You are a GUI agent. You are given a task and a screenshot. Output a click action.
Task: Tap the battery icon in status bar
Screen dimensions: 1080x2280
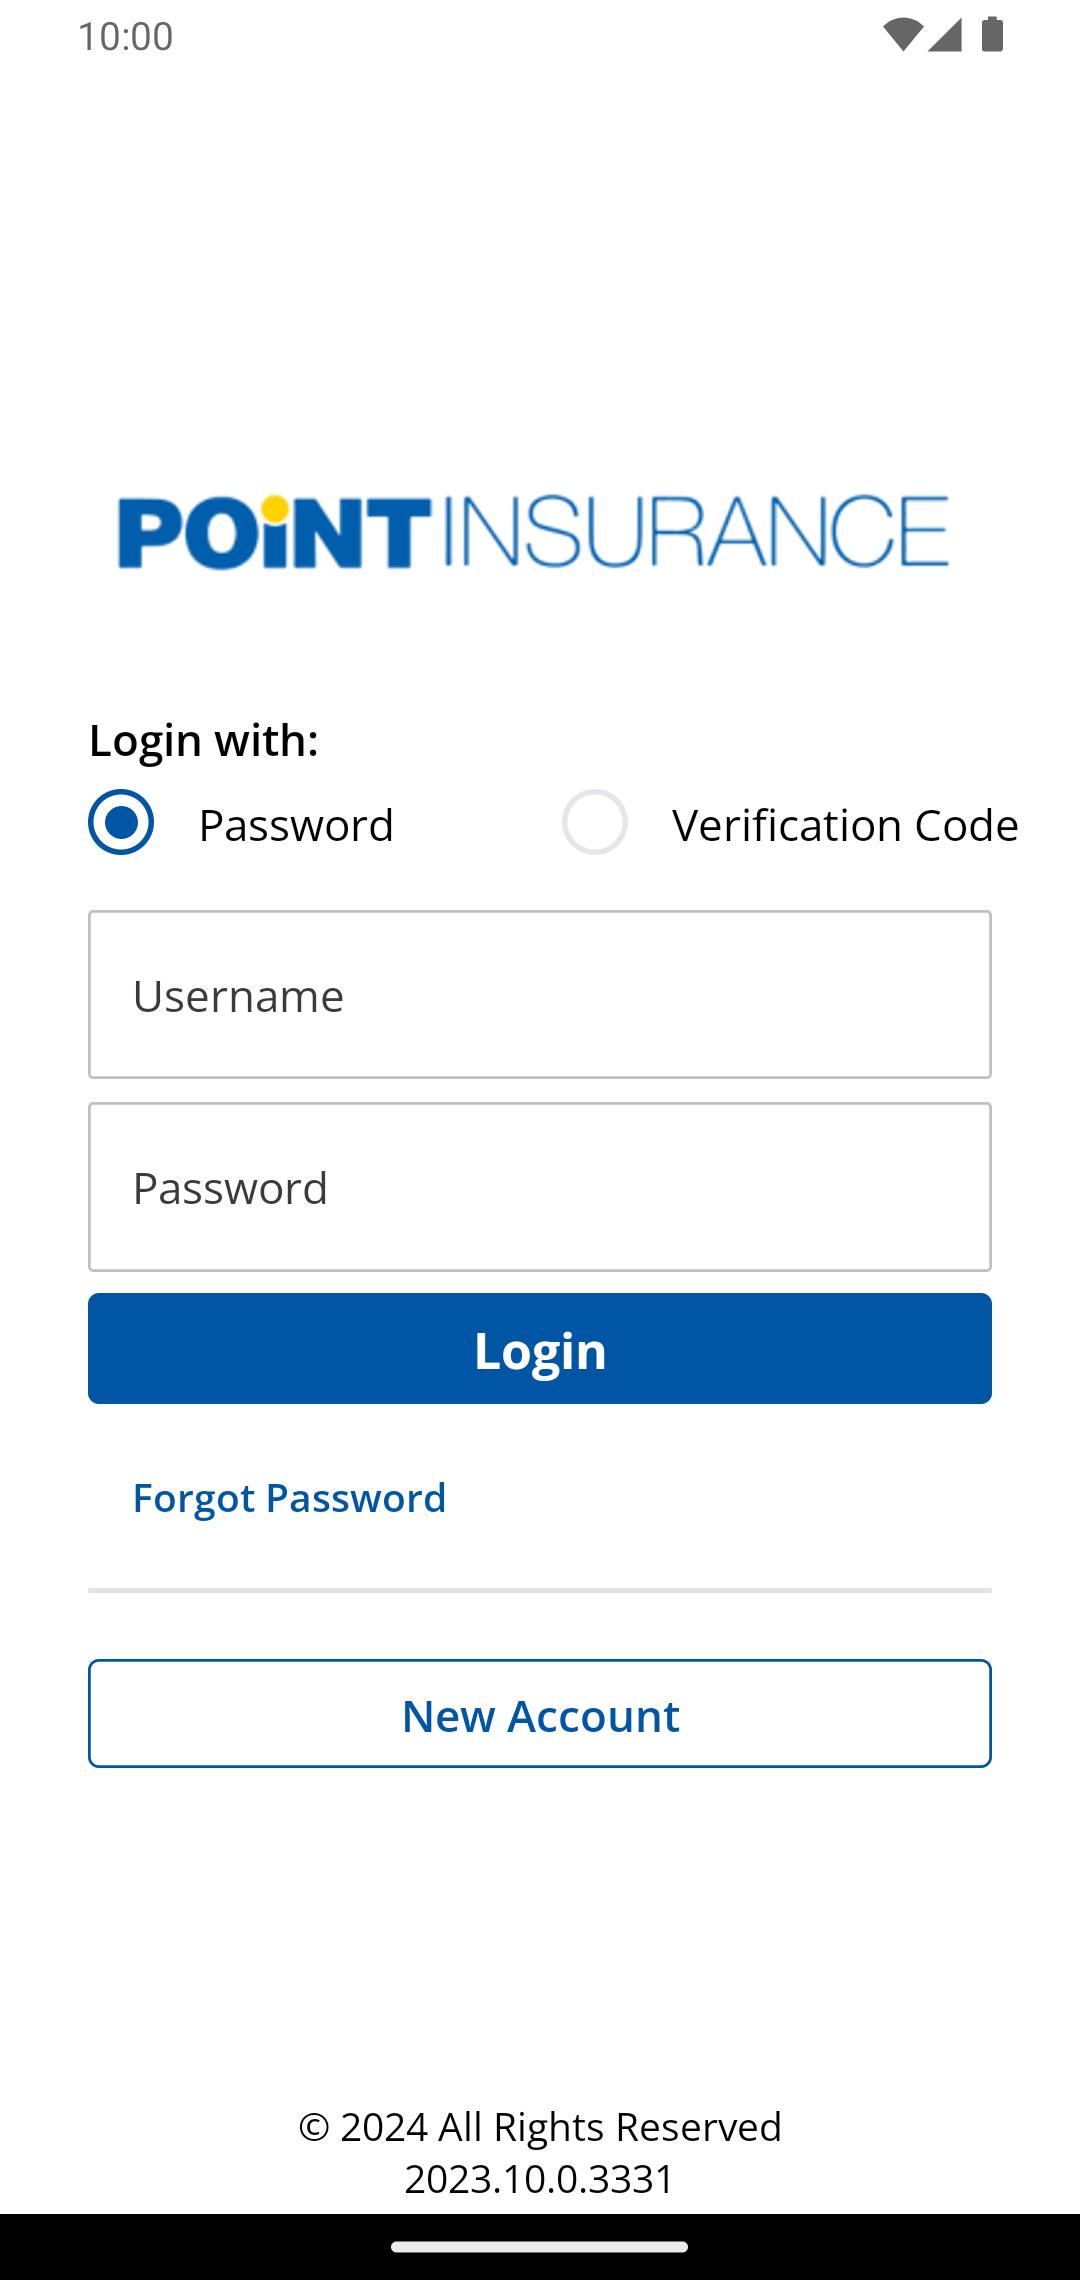click(x=992, y=35)
